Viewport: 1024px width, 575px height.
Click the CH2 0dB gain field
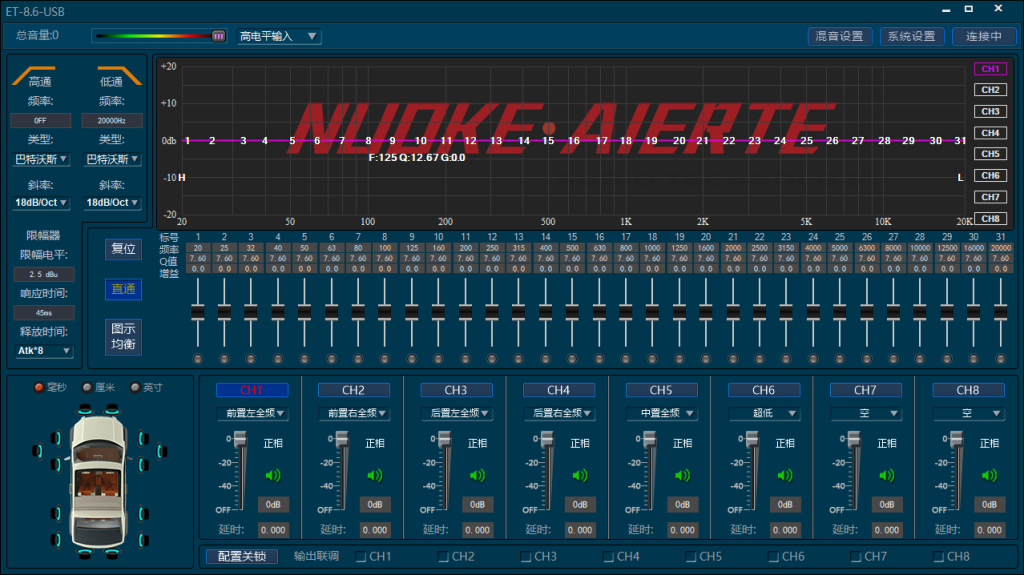[375, 504]
